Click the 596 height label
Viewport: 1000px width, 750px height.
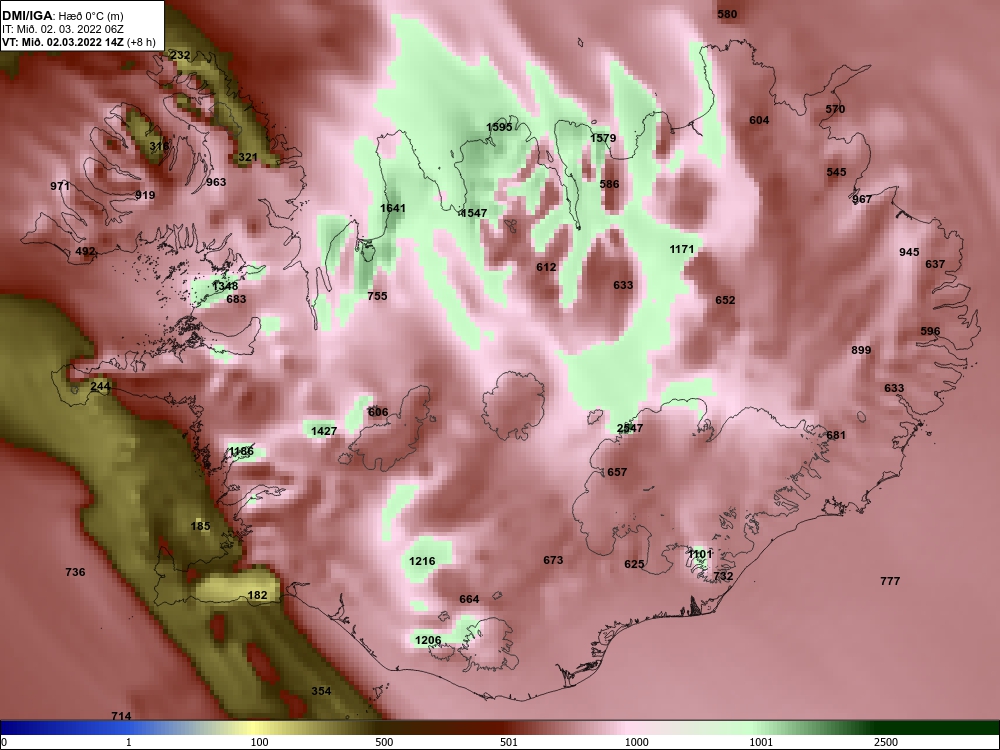click(930, 332)
